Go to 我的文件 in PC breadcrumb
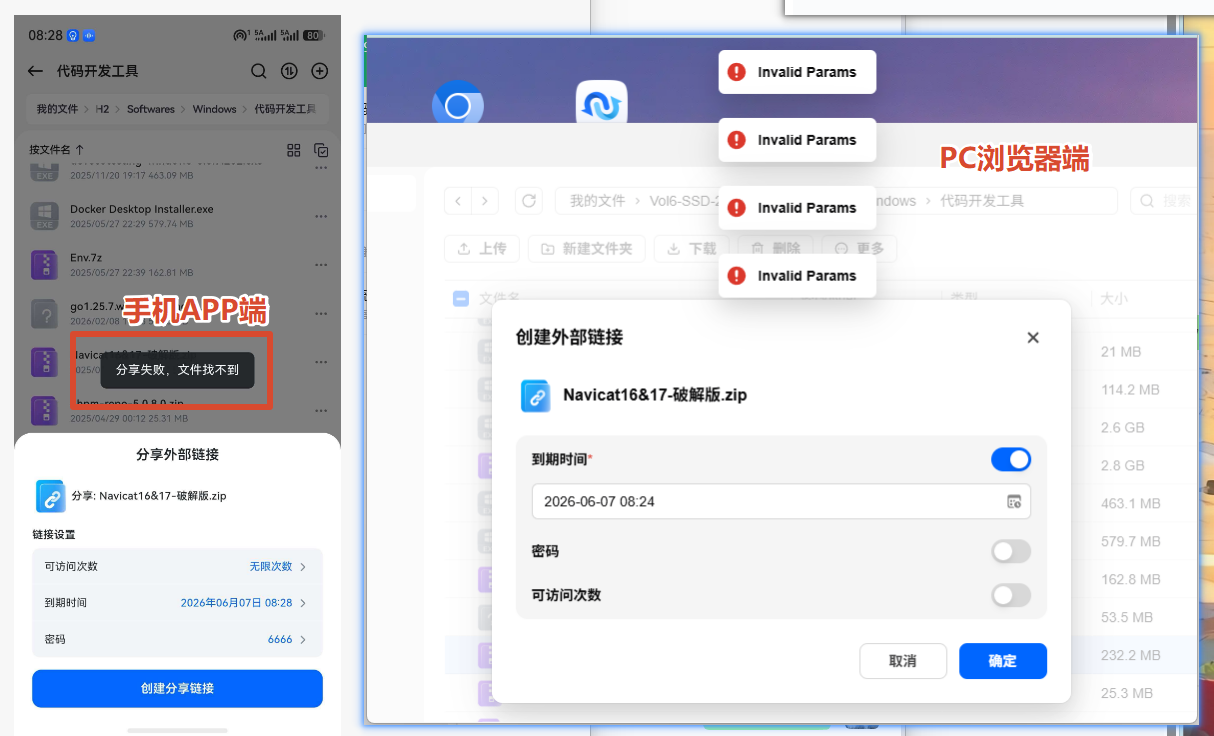The height and width of the screenshot is (736, 1214). point(598,201)
